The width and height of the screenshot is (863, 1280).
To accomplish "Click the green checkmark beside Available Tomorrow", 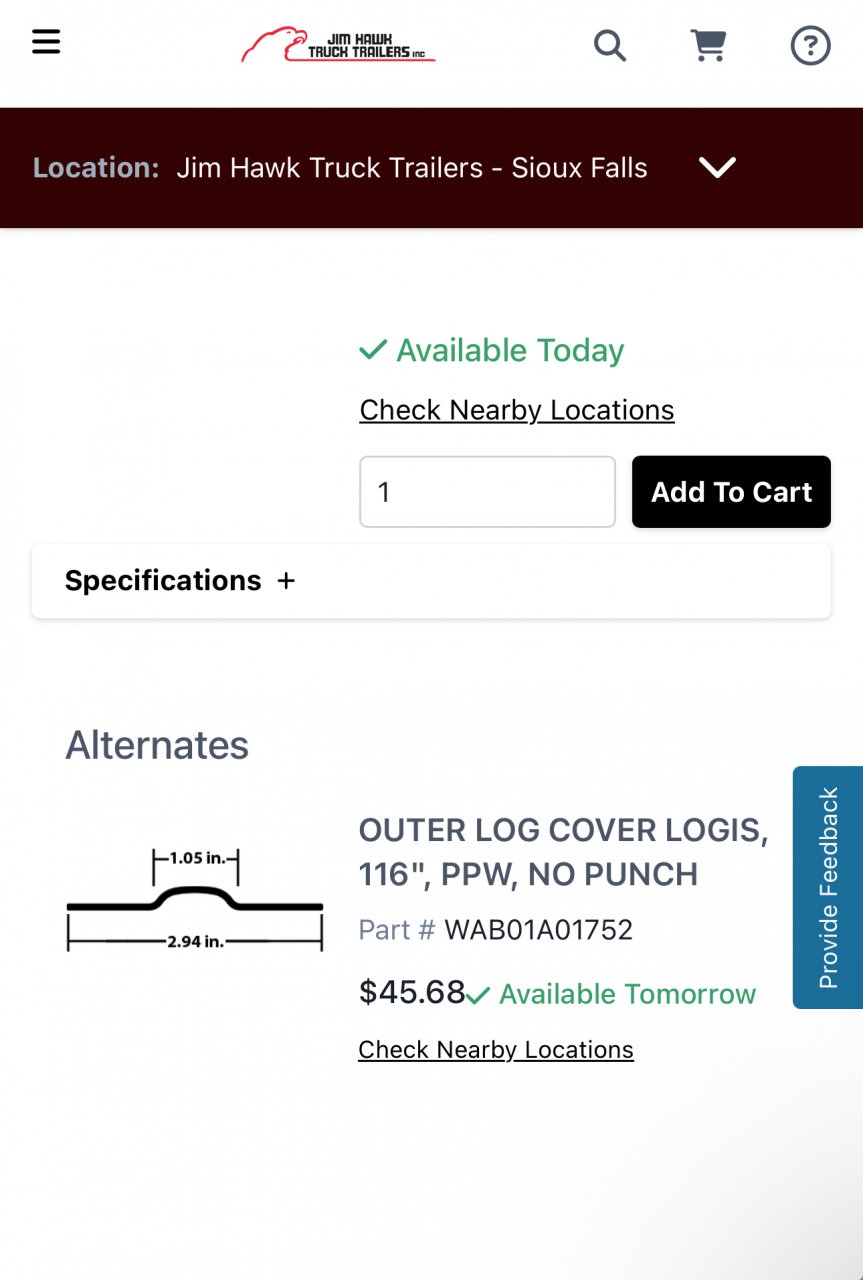I will click(x=478, y=995).
